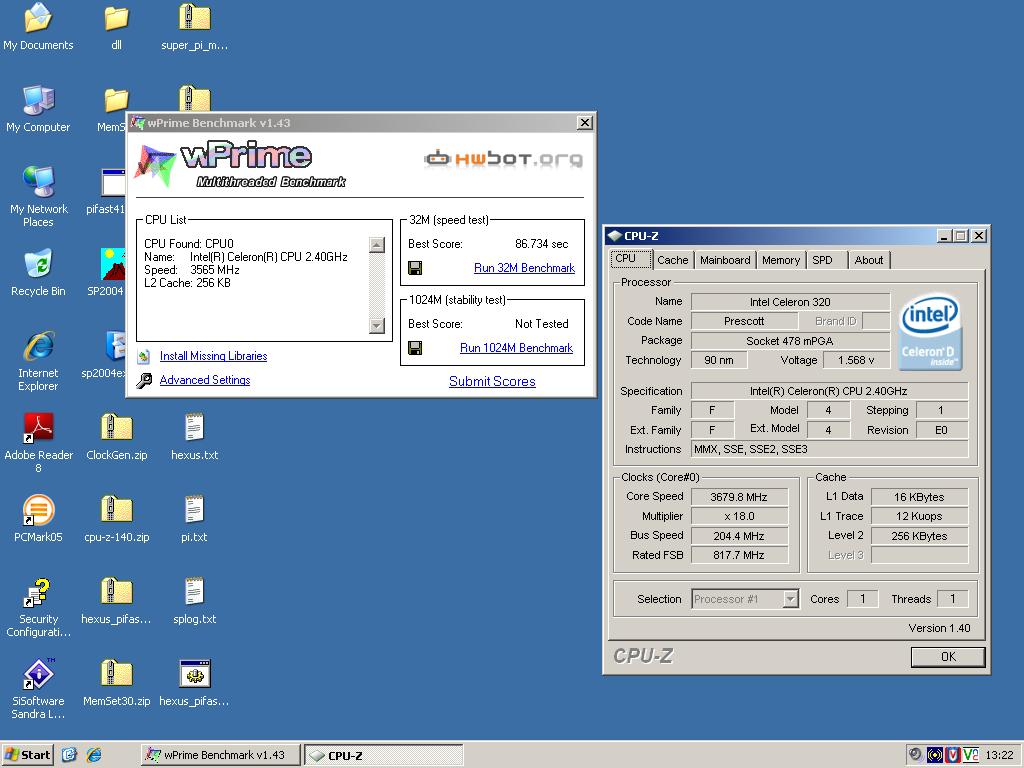Close the wPrime Benchmark window
Image resolution: width=1024 pixels, height=768 pixels.
[584, 123]
